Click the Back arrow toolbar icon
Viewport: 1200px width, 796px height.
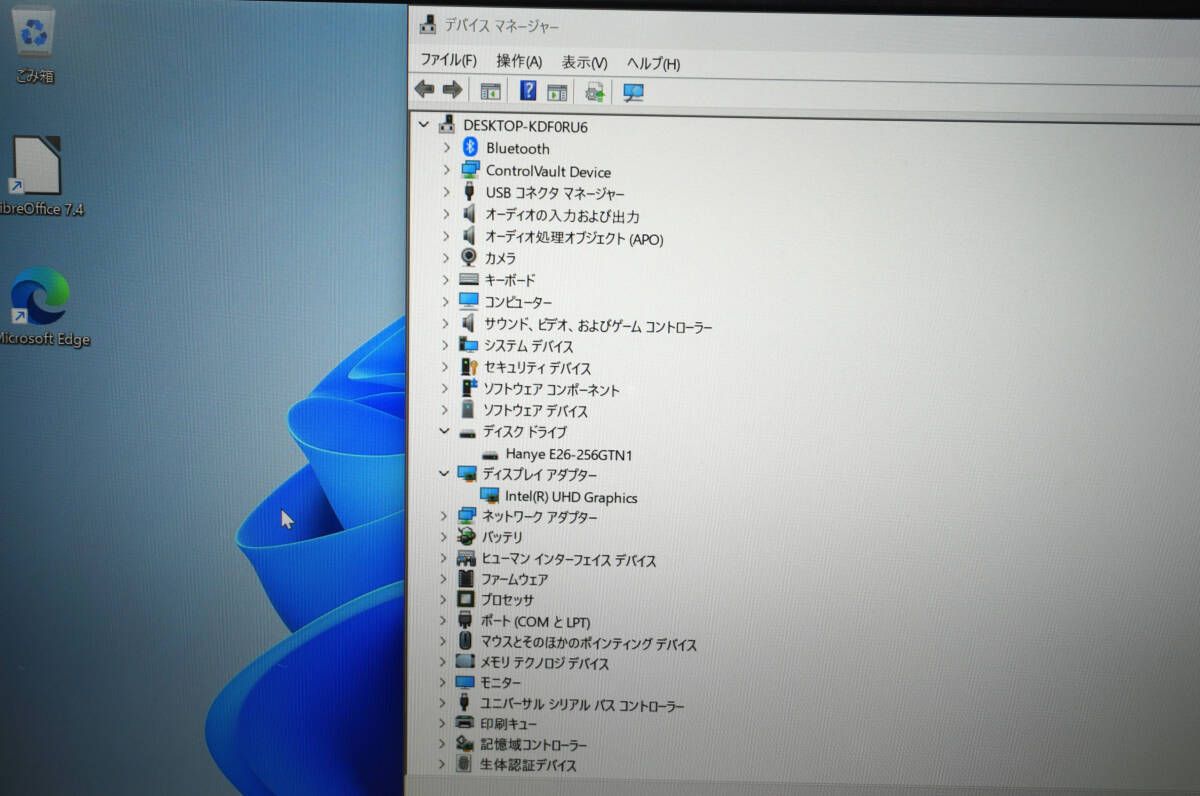[x=425, y=90]
